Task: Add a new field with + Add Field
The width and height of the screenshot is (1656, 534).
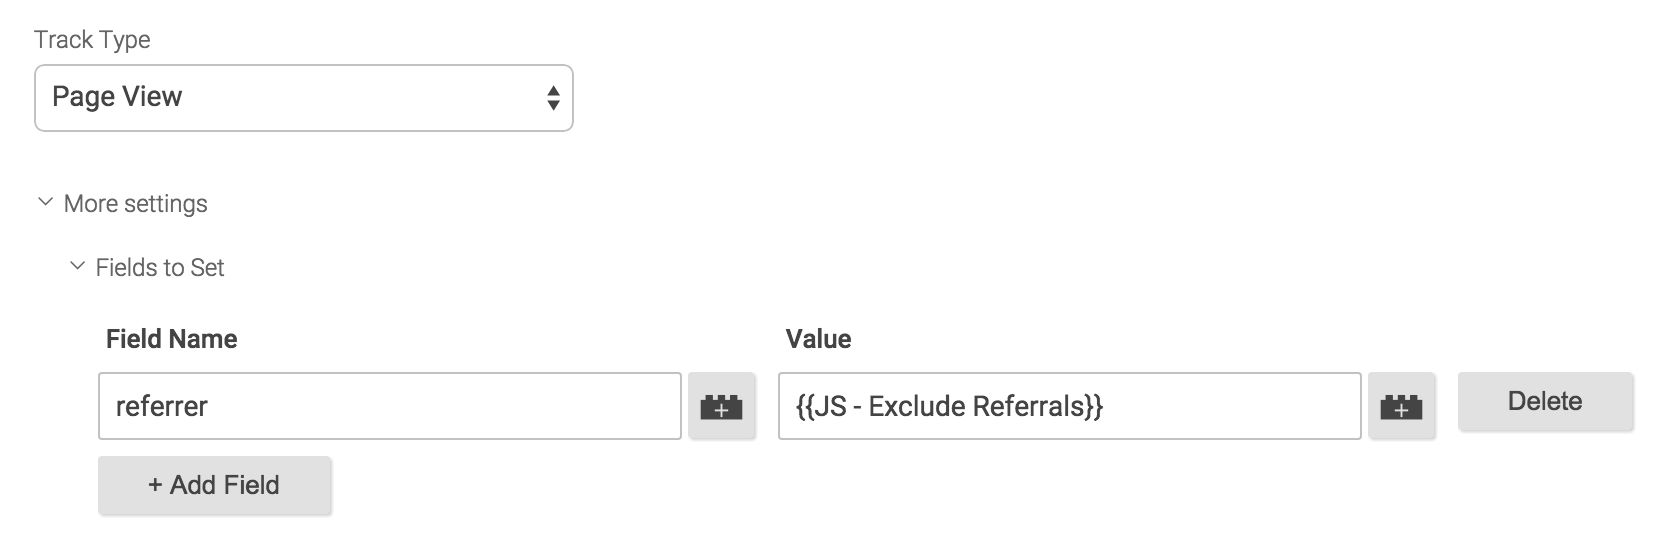Action: pyautogui.click(x=214, y=485)
